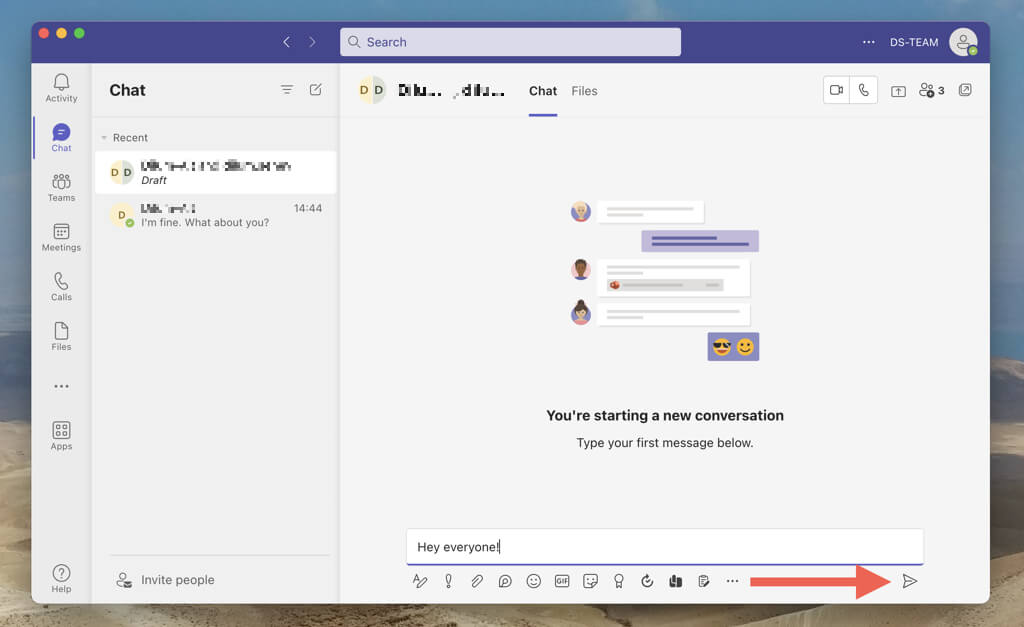Click the message box with Hey everyone!
1024x627 pixels.
pyautogui.click(x=665, y=547)
